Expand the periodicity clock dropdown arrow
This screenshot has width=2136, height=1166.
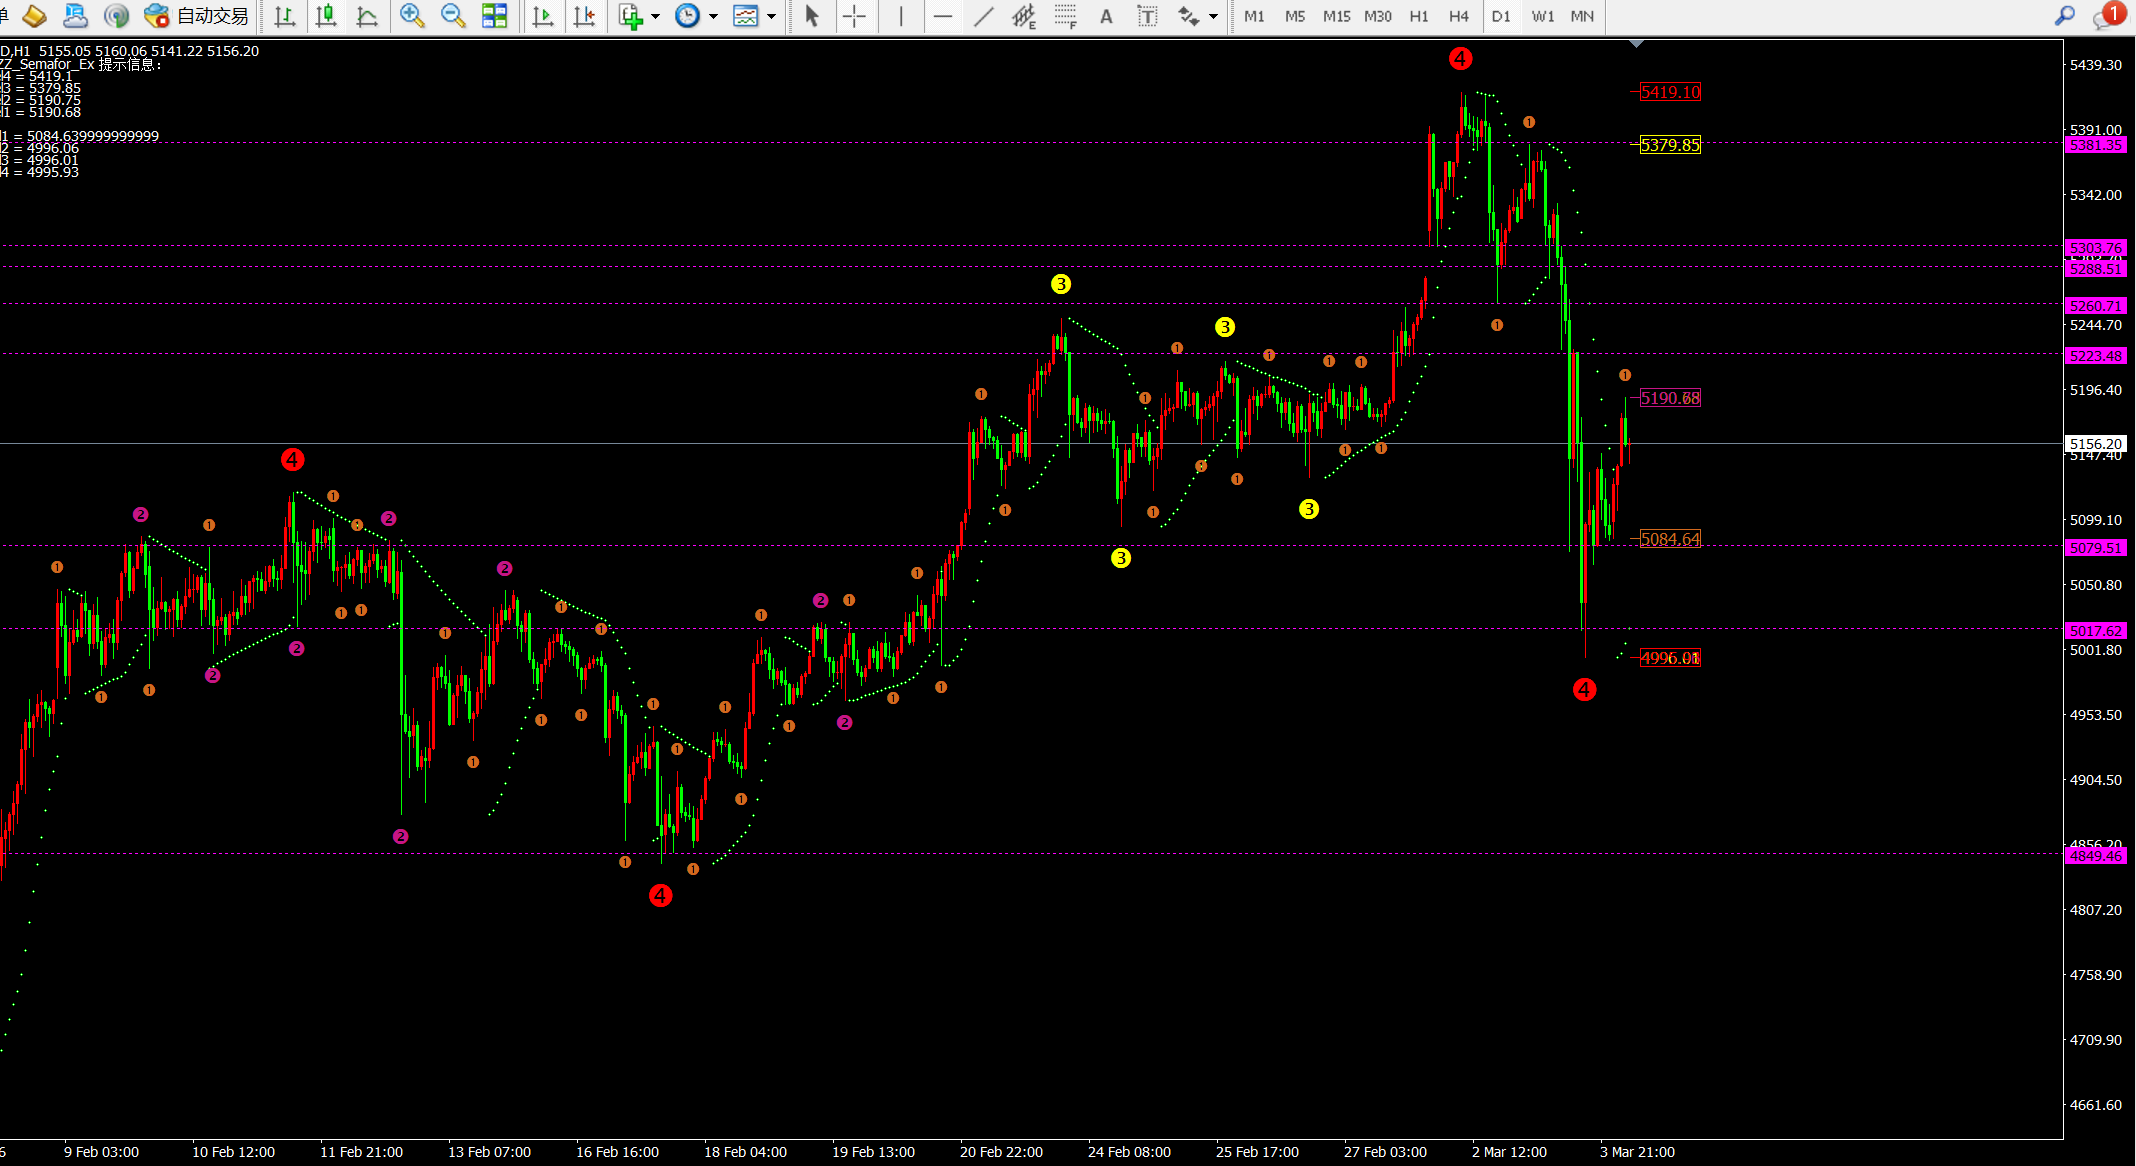(713, 16)
